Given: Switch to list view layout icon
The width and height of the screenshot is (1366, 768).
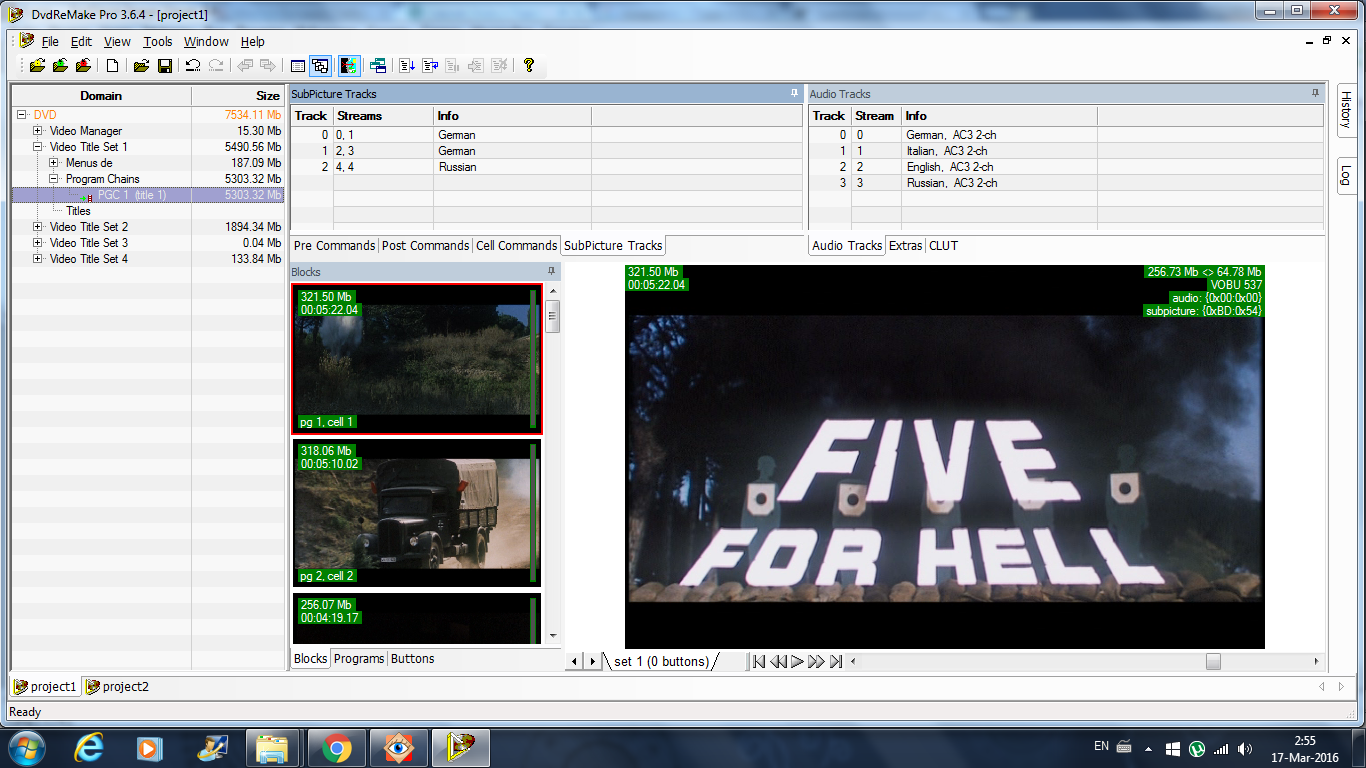Looking at the screenshot, I should point(297,66).
